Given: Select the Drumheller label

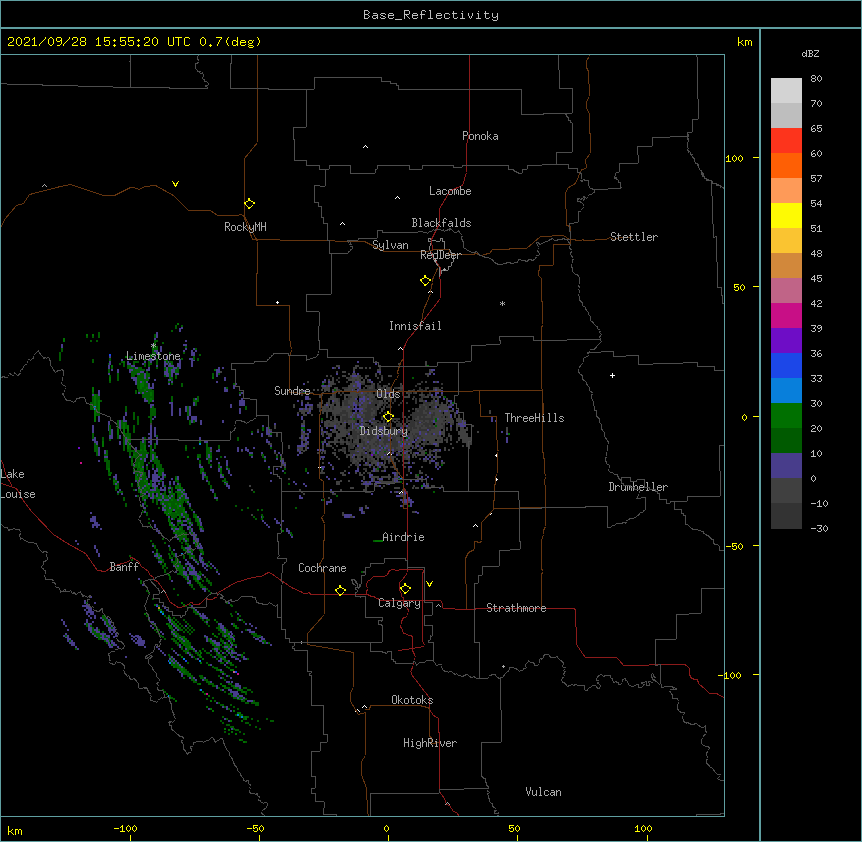Looking at the screenshot, I should [x=638, y=487].
